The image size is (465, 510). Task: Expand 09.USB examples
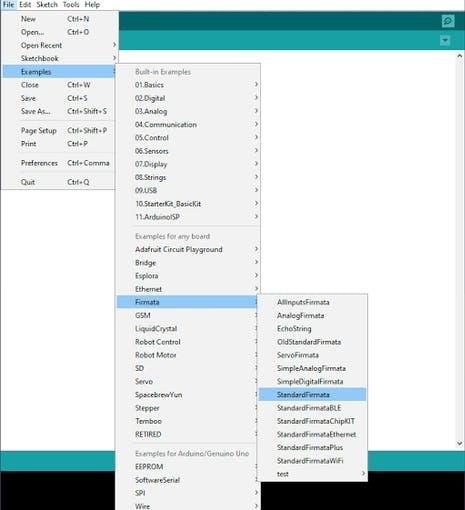pyautogui.click(x=188, y=191)
